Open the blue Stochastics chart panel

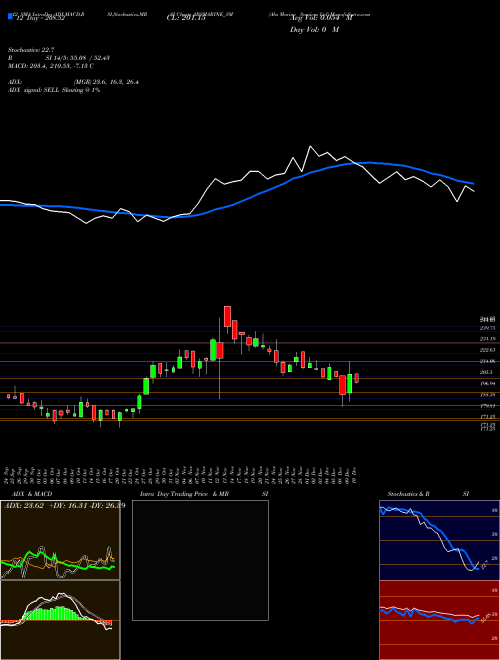[x=439, y=540]
